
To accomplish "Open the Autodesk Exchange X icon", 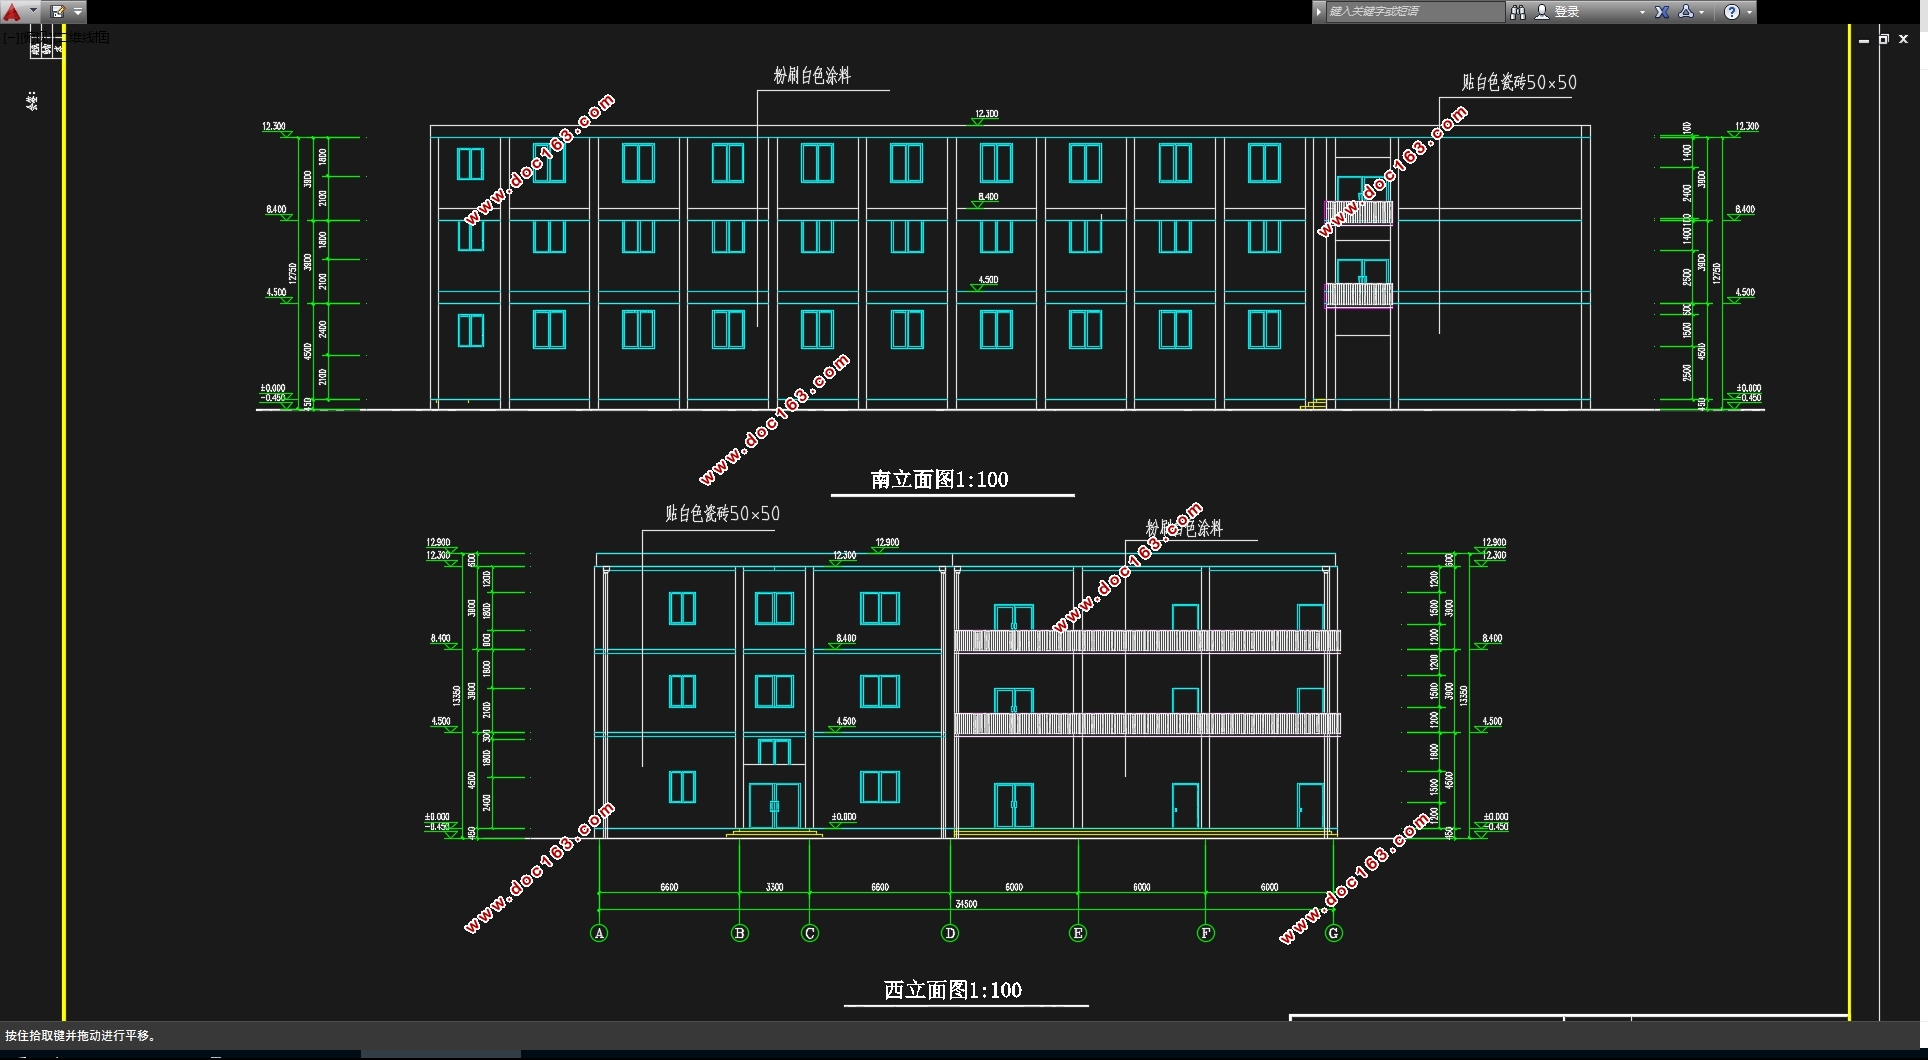I will (x=1662, y=12).
